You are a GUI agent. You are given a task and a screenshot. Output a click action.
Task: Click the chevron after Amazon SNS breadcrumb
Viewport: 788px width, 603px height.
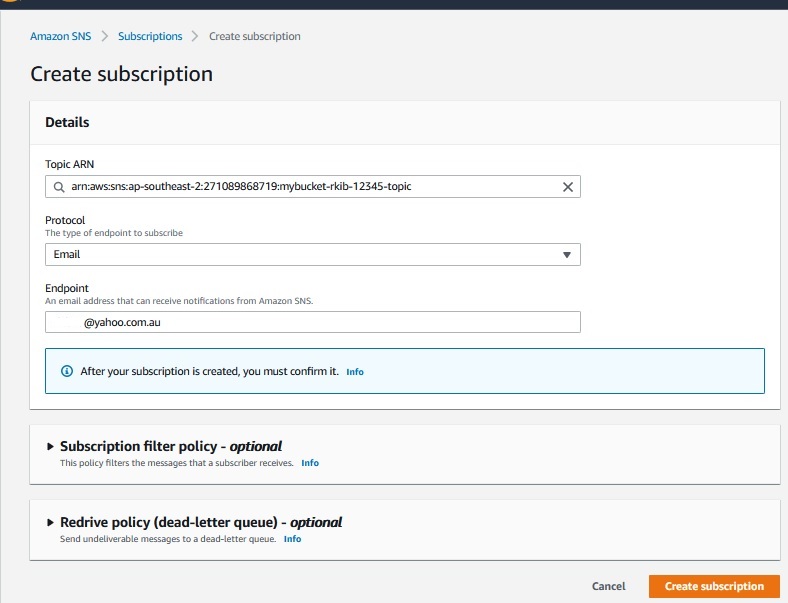pos(103,37)
